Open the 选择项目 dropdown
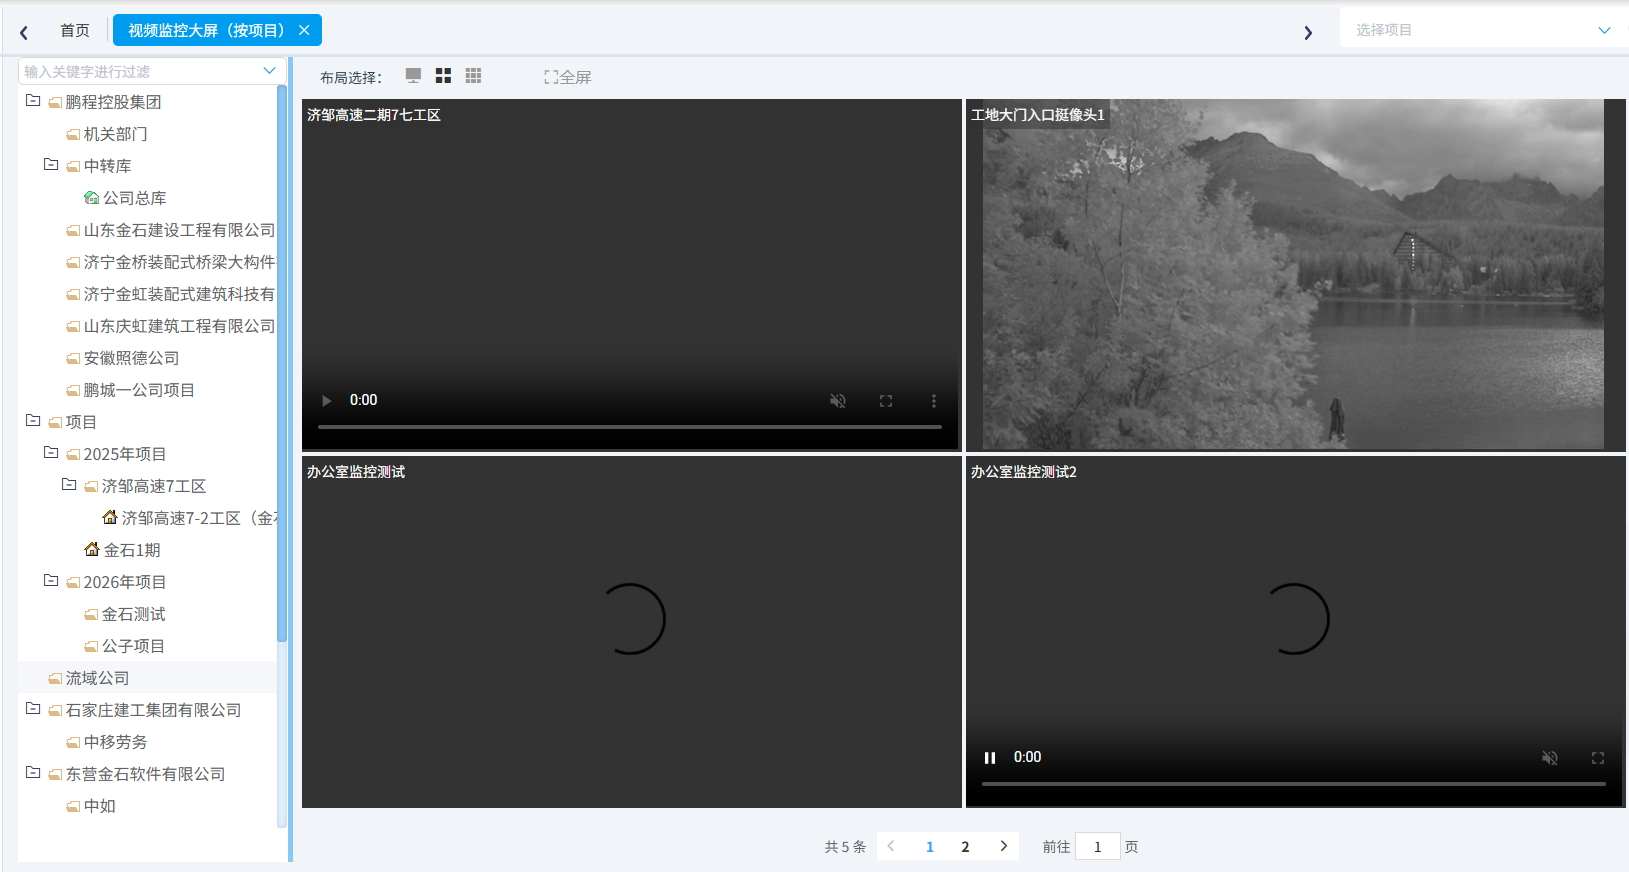The image size is (1629, 872). pos(1484,30)
